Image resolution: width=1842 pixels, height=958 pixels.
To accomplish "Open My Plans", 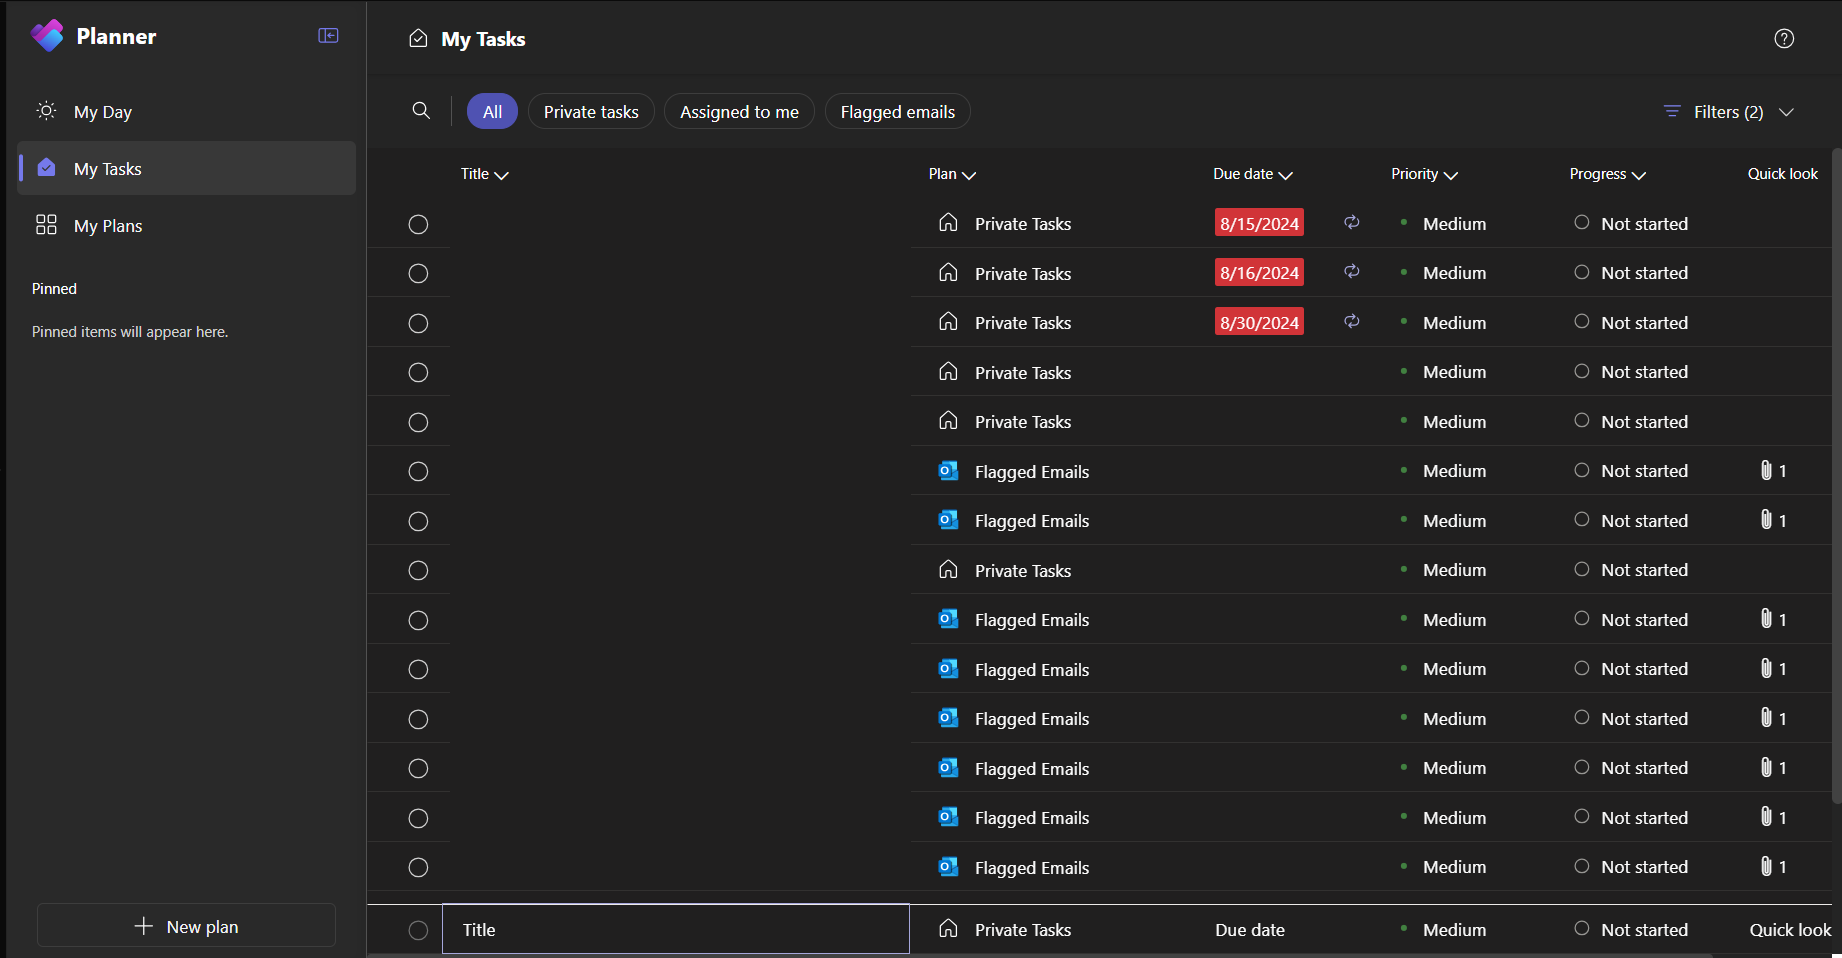I will tap(187, 225).
